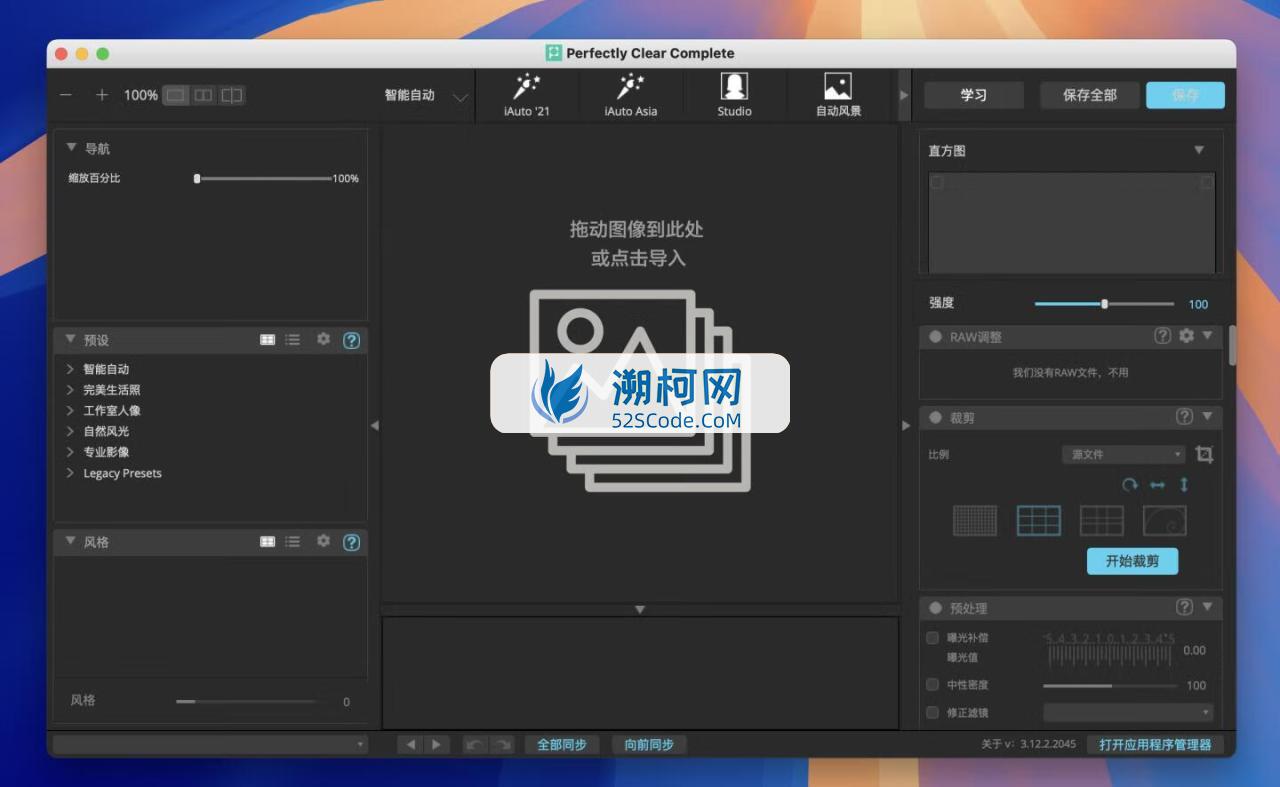Open 风格 panel gear settings
This screenshot has width=1280, height=787.
click(323, 541)
